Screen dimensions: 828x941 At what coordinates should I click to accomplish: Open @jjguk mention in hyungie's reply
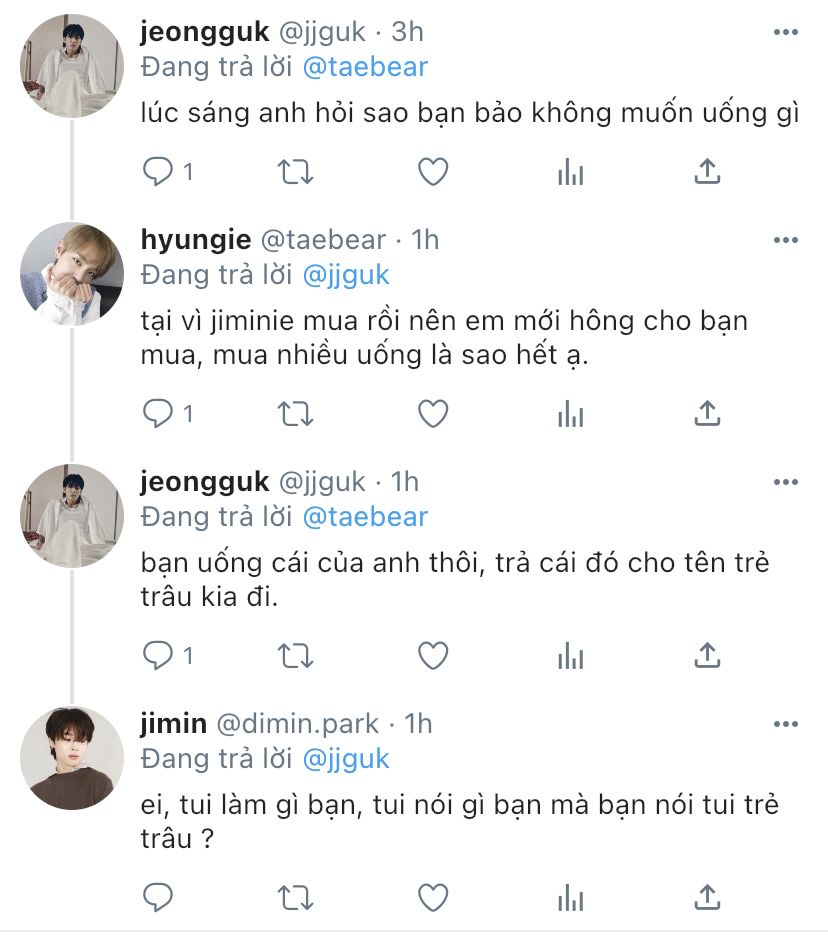click(x=346, y=275)
